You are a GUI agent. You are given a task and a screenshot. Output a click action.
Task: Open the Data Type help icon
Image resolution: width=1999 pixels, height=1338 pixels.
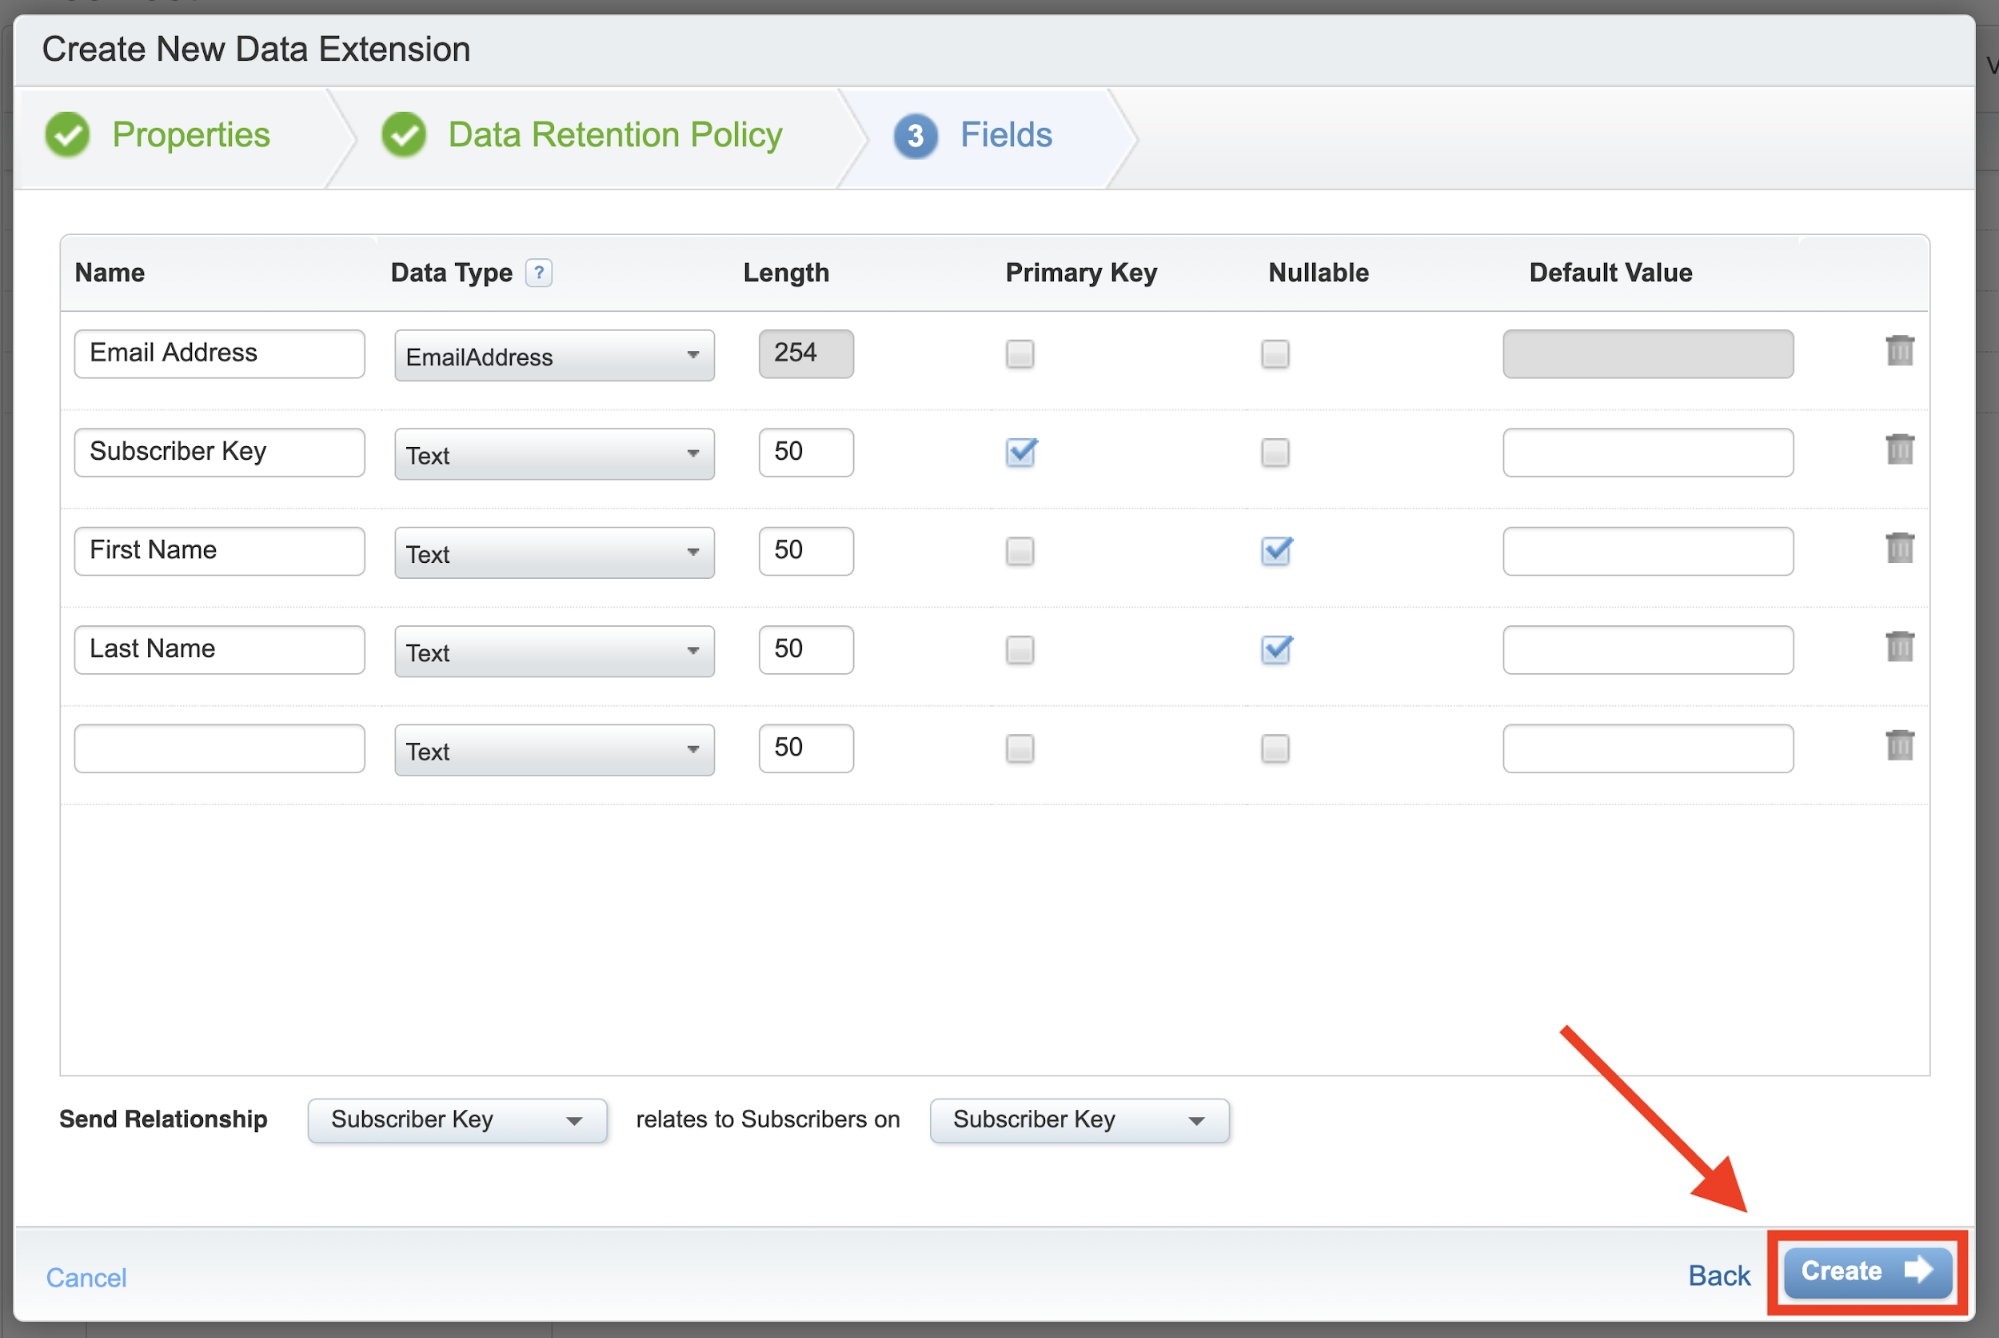[x=539, y=273]
